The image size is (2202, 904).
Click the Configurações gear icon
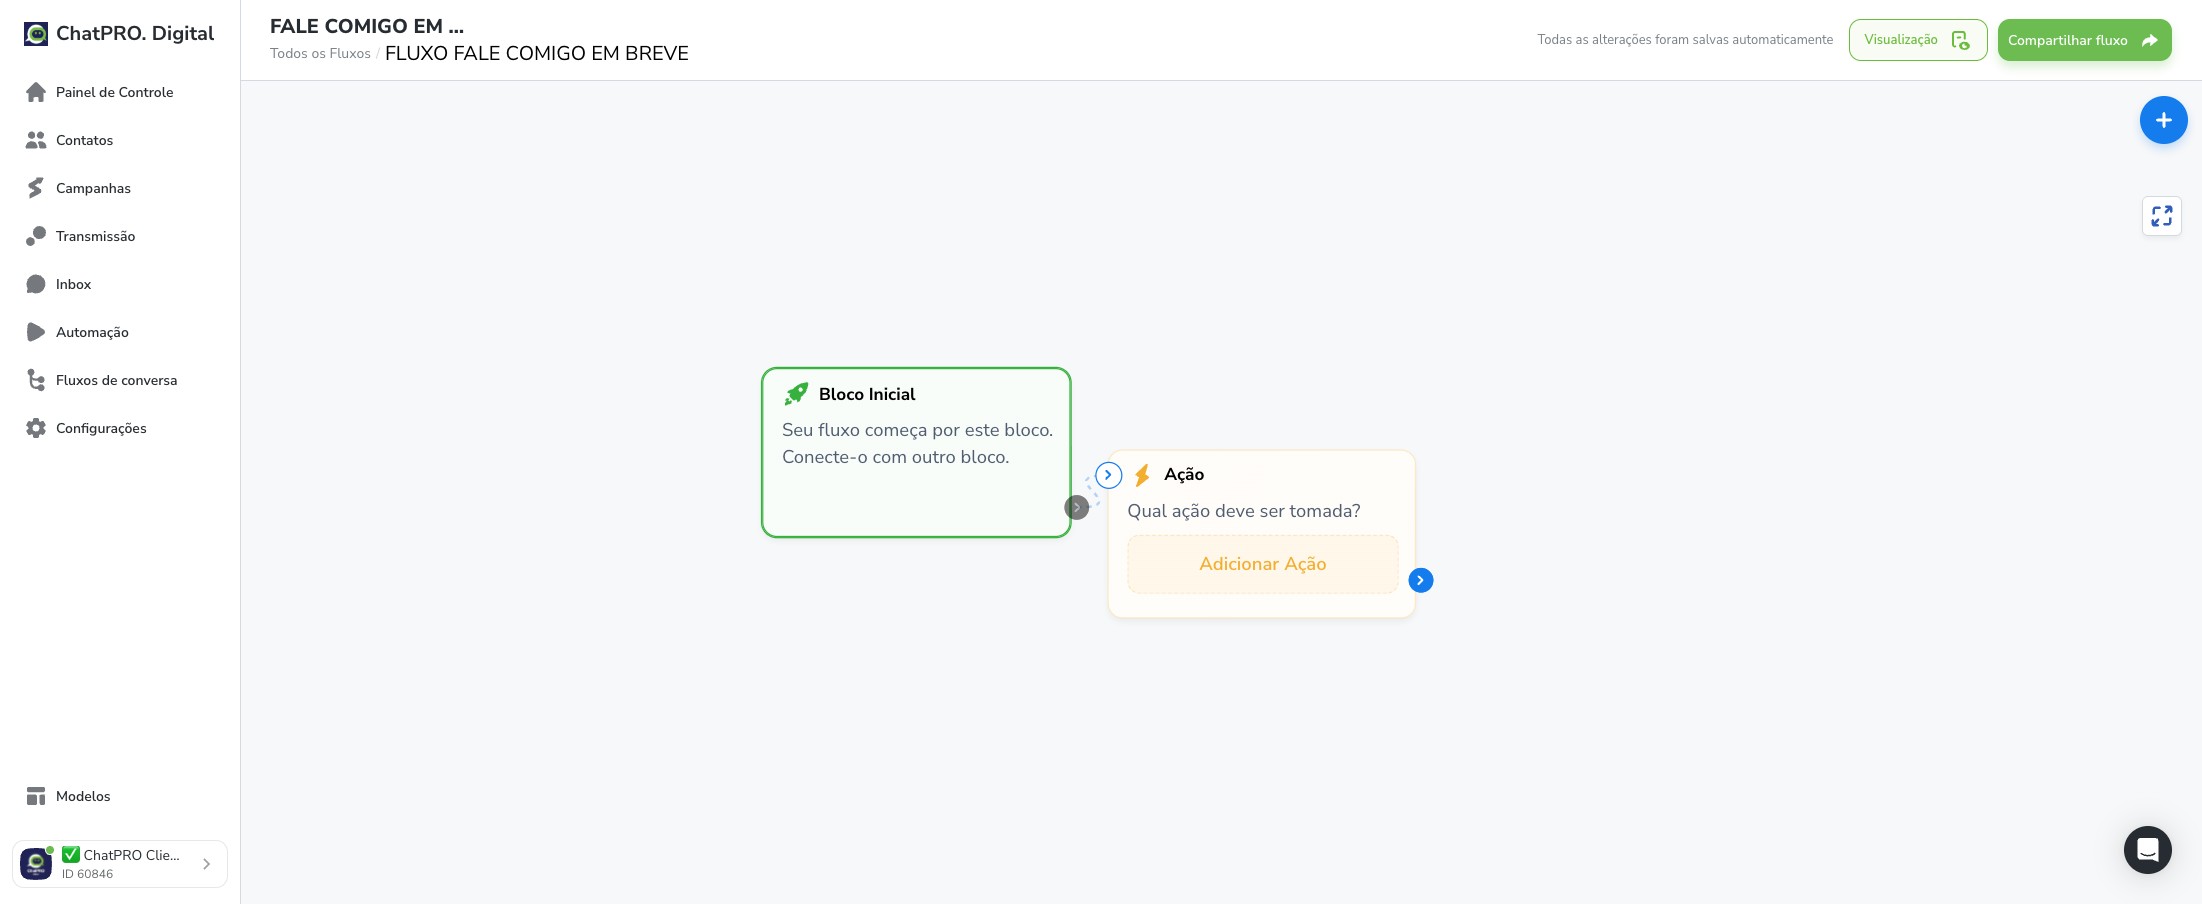tap(36, 428)
